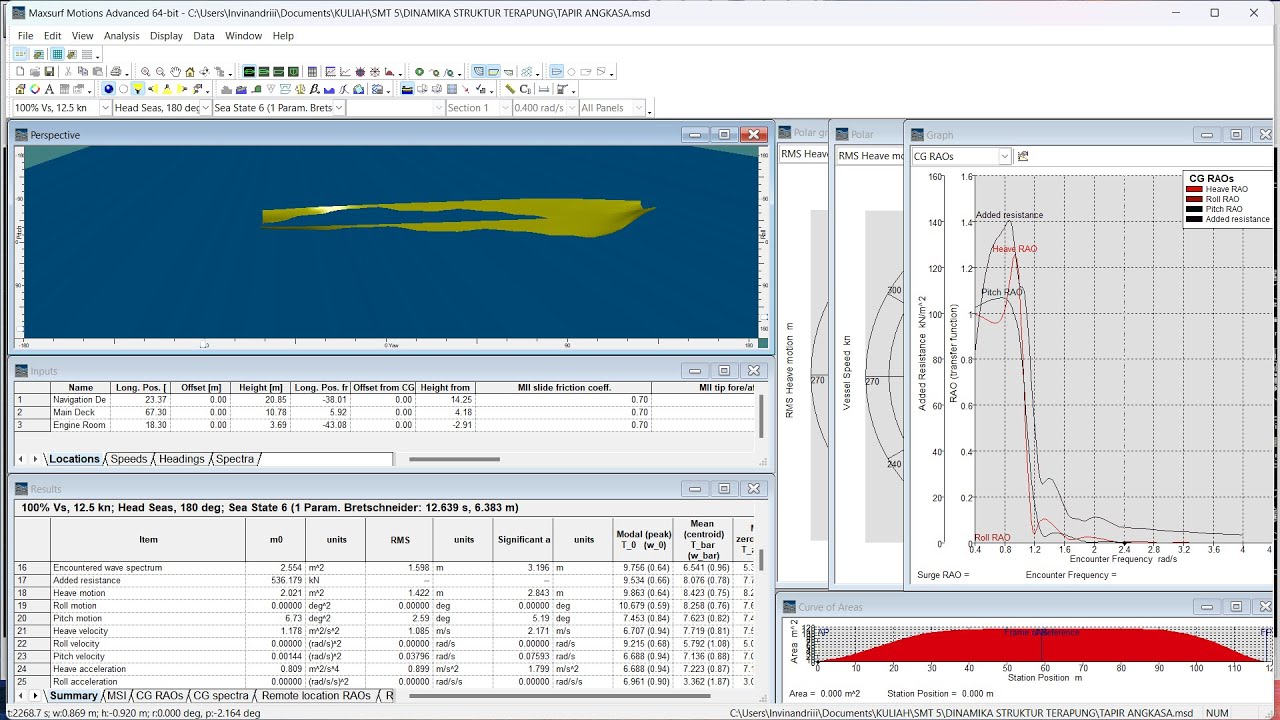This screenshot has height=720, width=1280.
Task: Click the Inputs horizontal scrollbar thumb
Action: pyautogui.click(x=454, y=459)
